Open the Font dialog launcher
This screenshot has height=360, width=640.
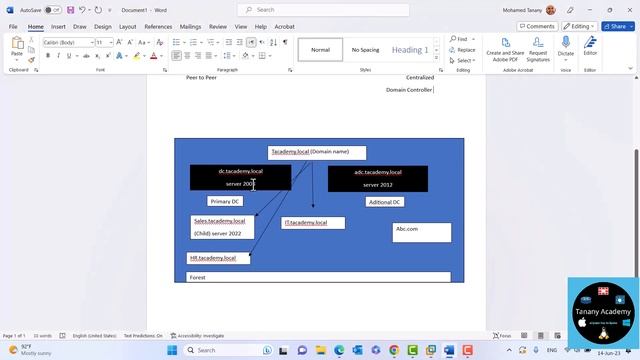pos(165,70)
